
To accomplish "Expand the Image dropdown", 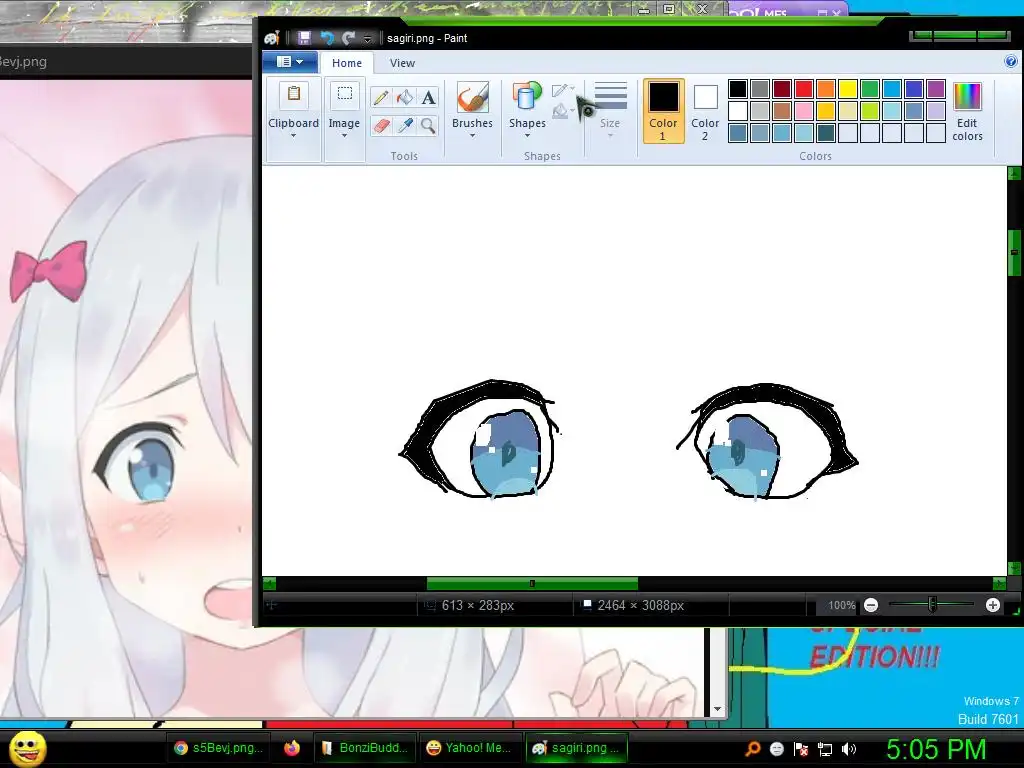I will point(344,135).
